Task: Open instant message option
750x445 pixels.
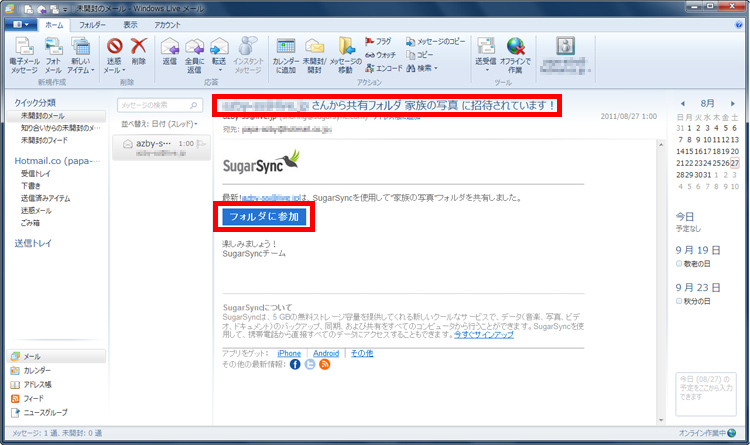Action: click(248, 56)
